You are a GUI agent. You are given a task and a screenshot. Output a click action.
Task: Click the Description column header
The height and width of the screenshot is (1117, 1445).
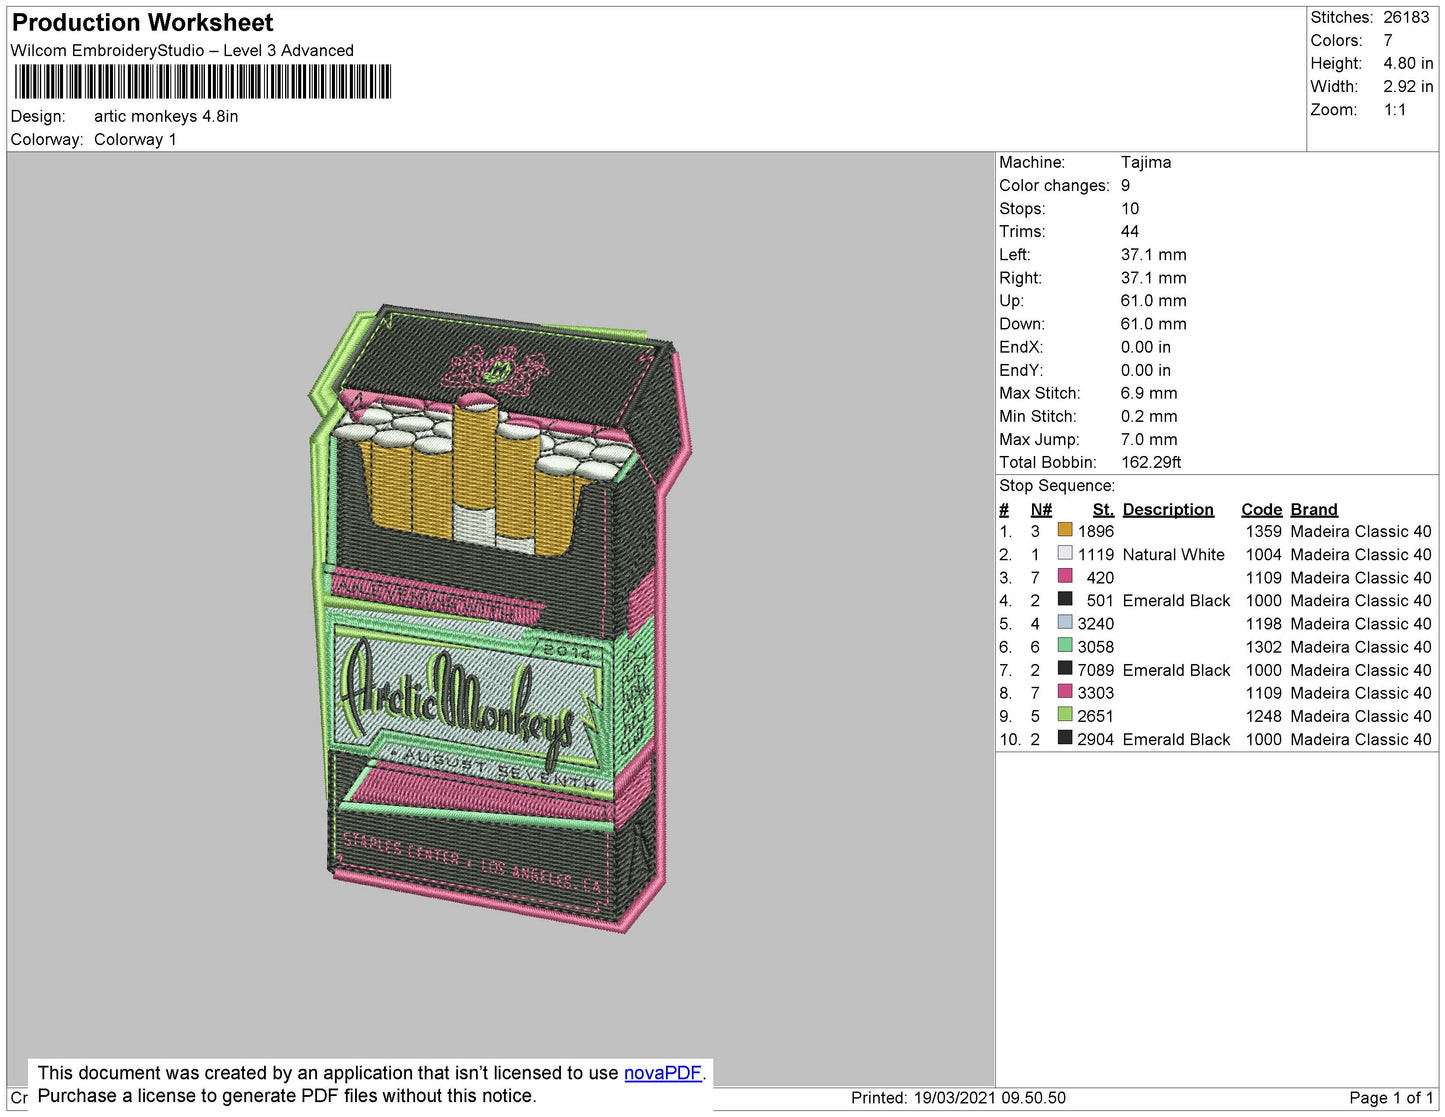point(1168,509)
